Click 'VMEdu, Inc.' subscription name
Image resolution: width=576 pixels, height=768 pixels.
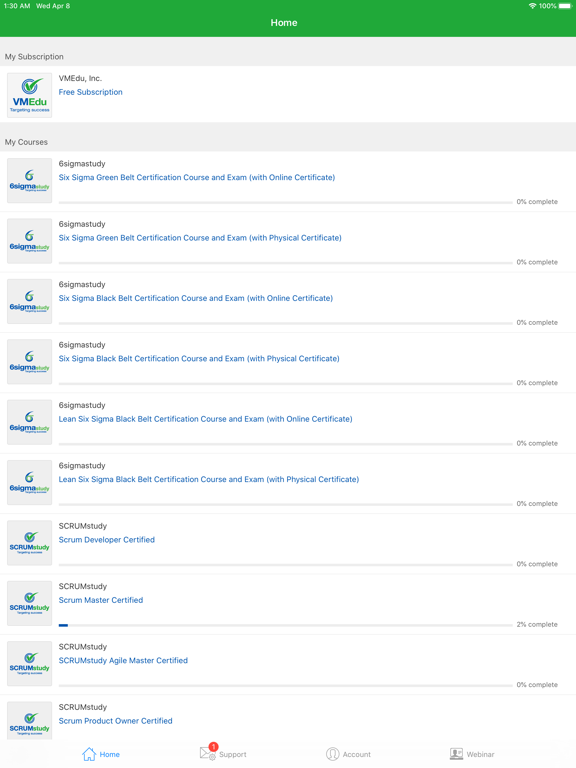(80, 78)
